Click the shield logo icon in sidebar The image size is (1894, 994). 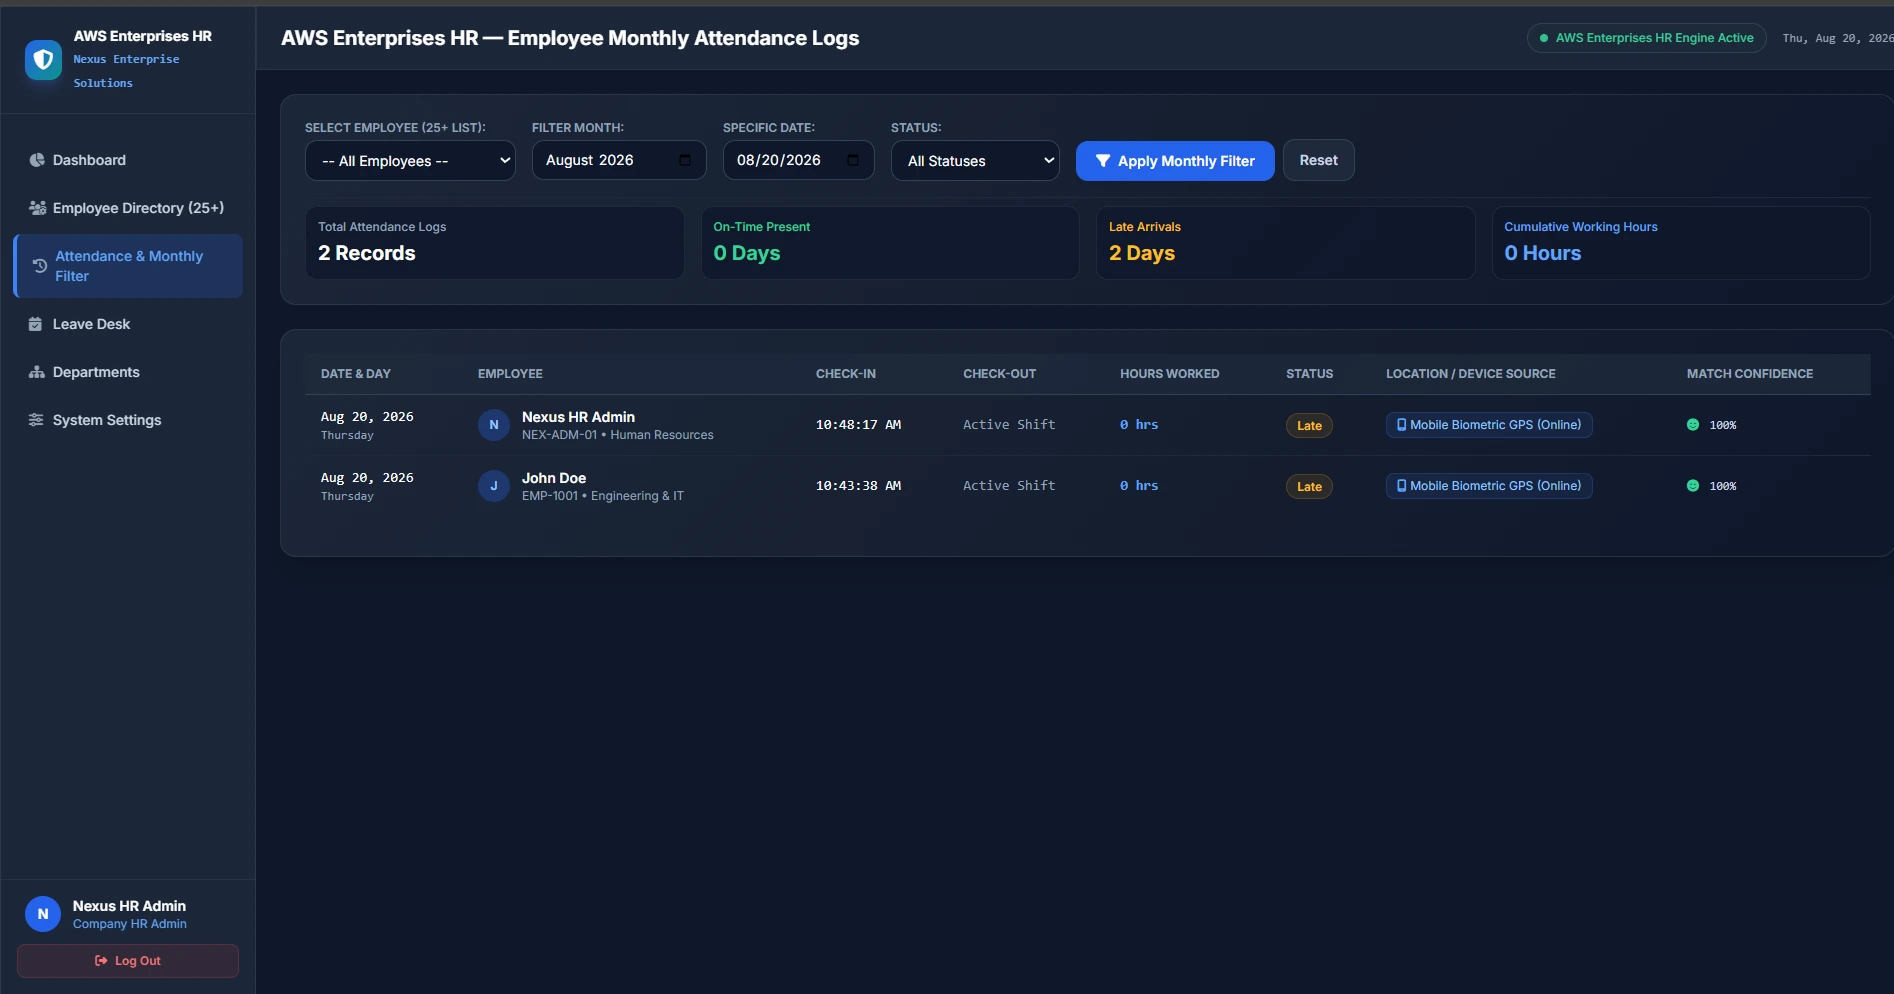[43, 59]
